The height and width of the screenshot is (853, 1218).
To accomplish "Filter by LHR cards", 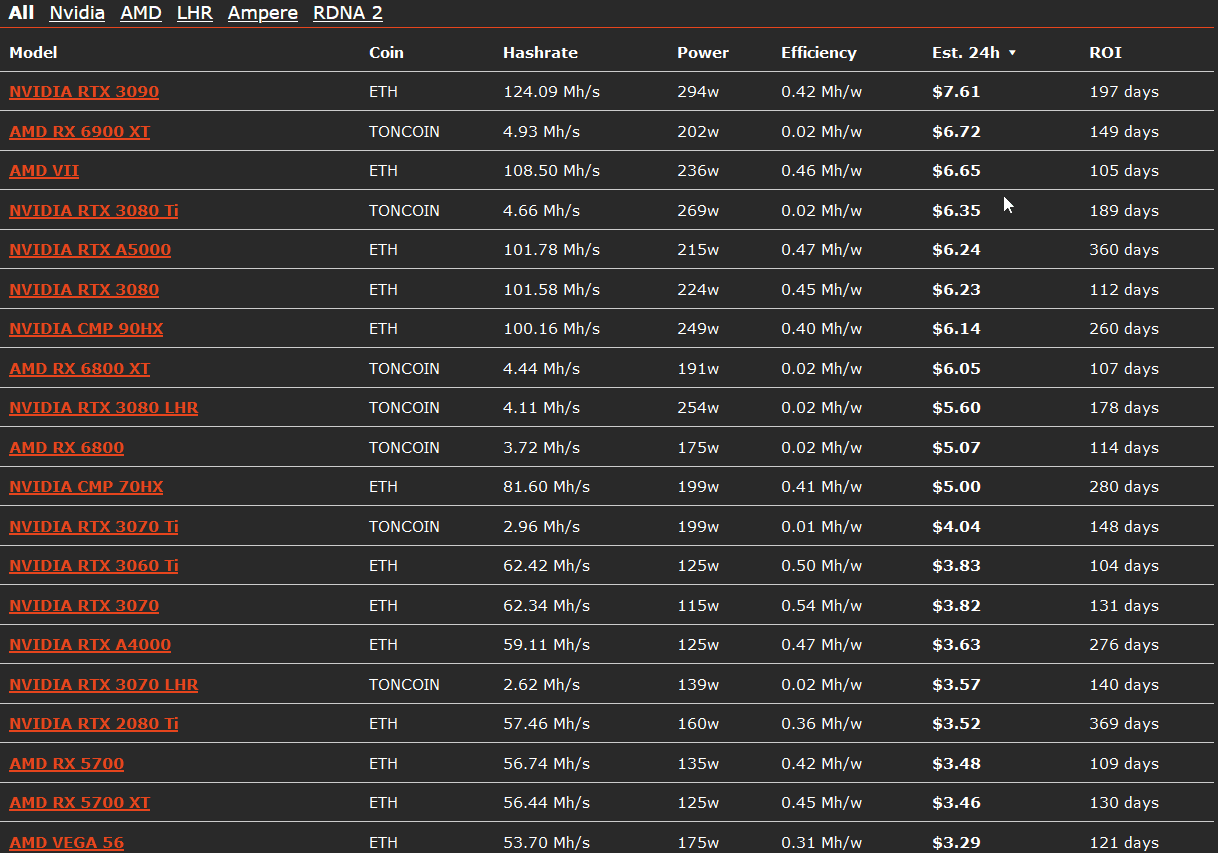I will 195,13.
